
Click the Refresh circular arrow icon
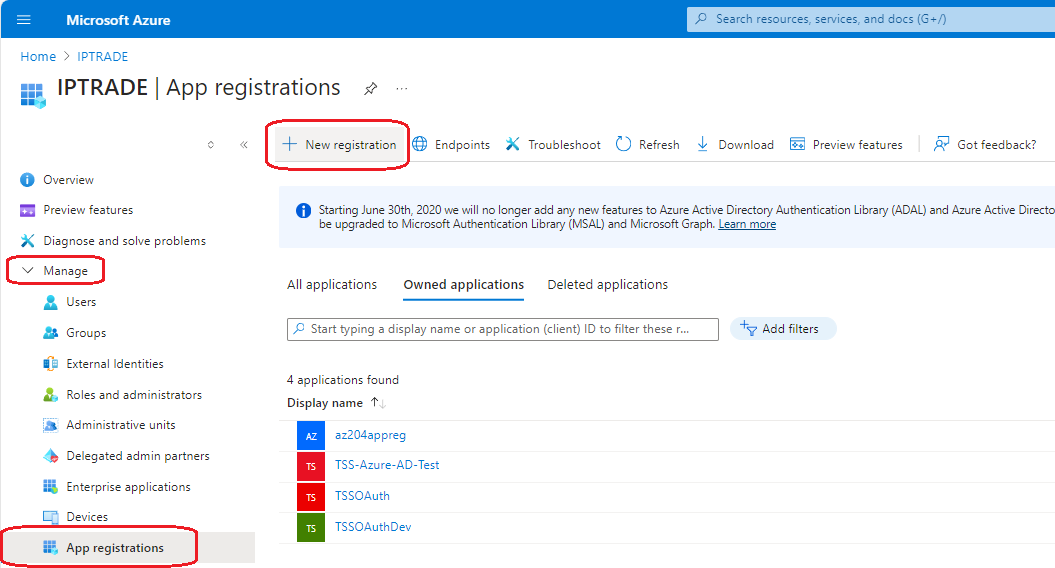pyautogui.click(x=624, y=144)
